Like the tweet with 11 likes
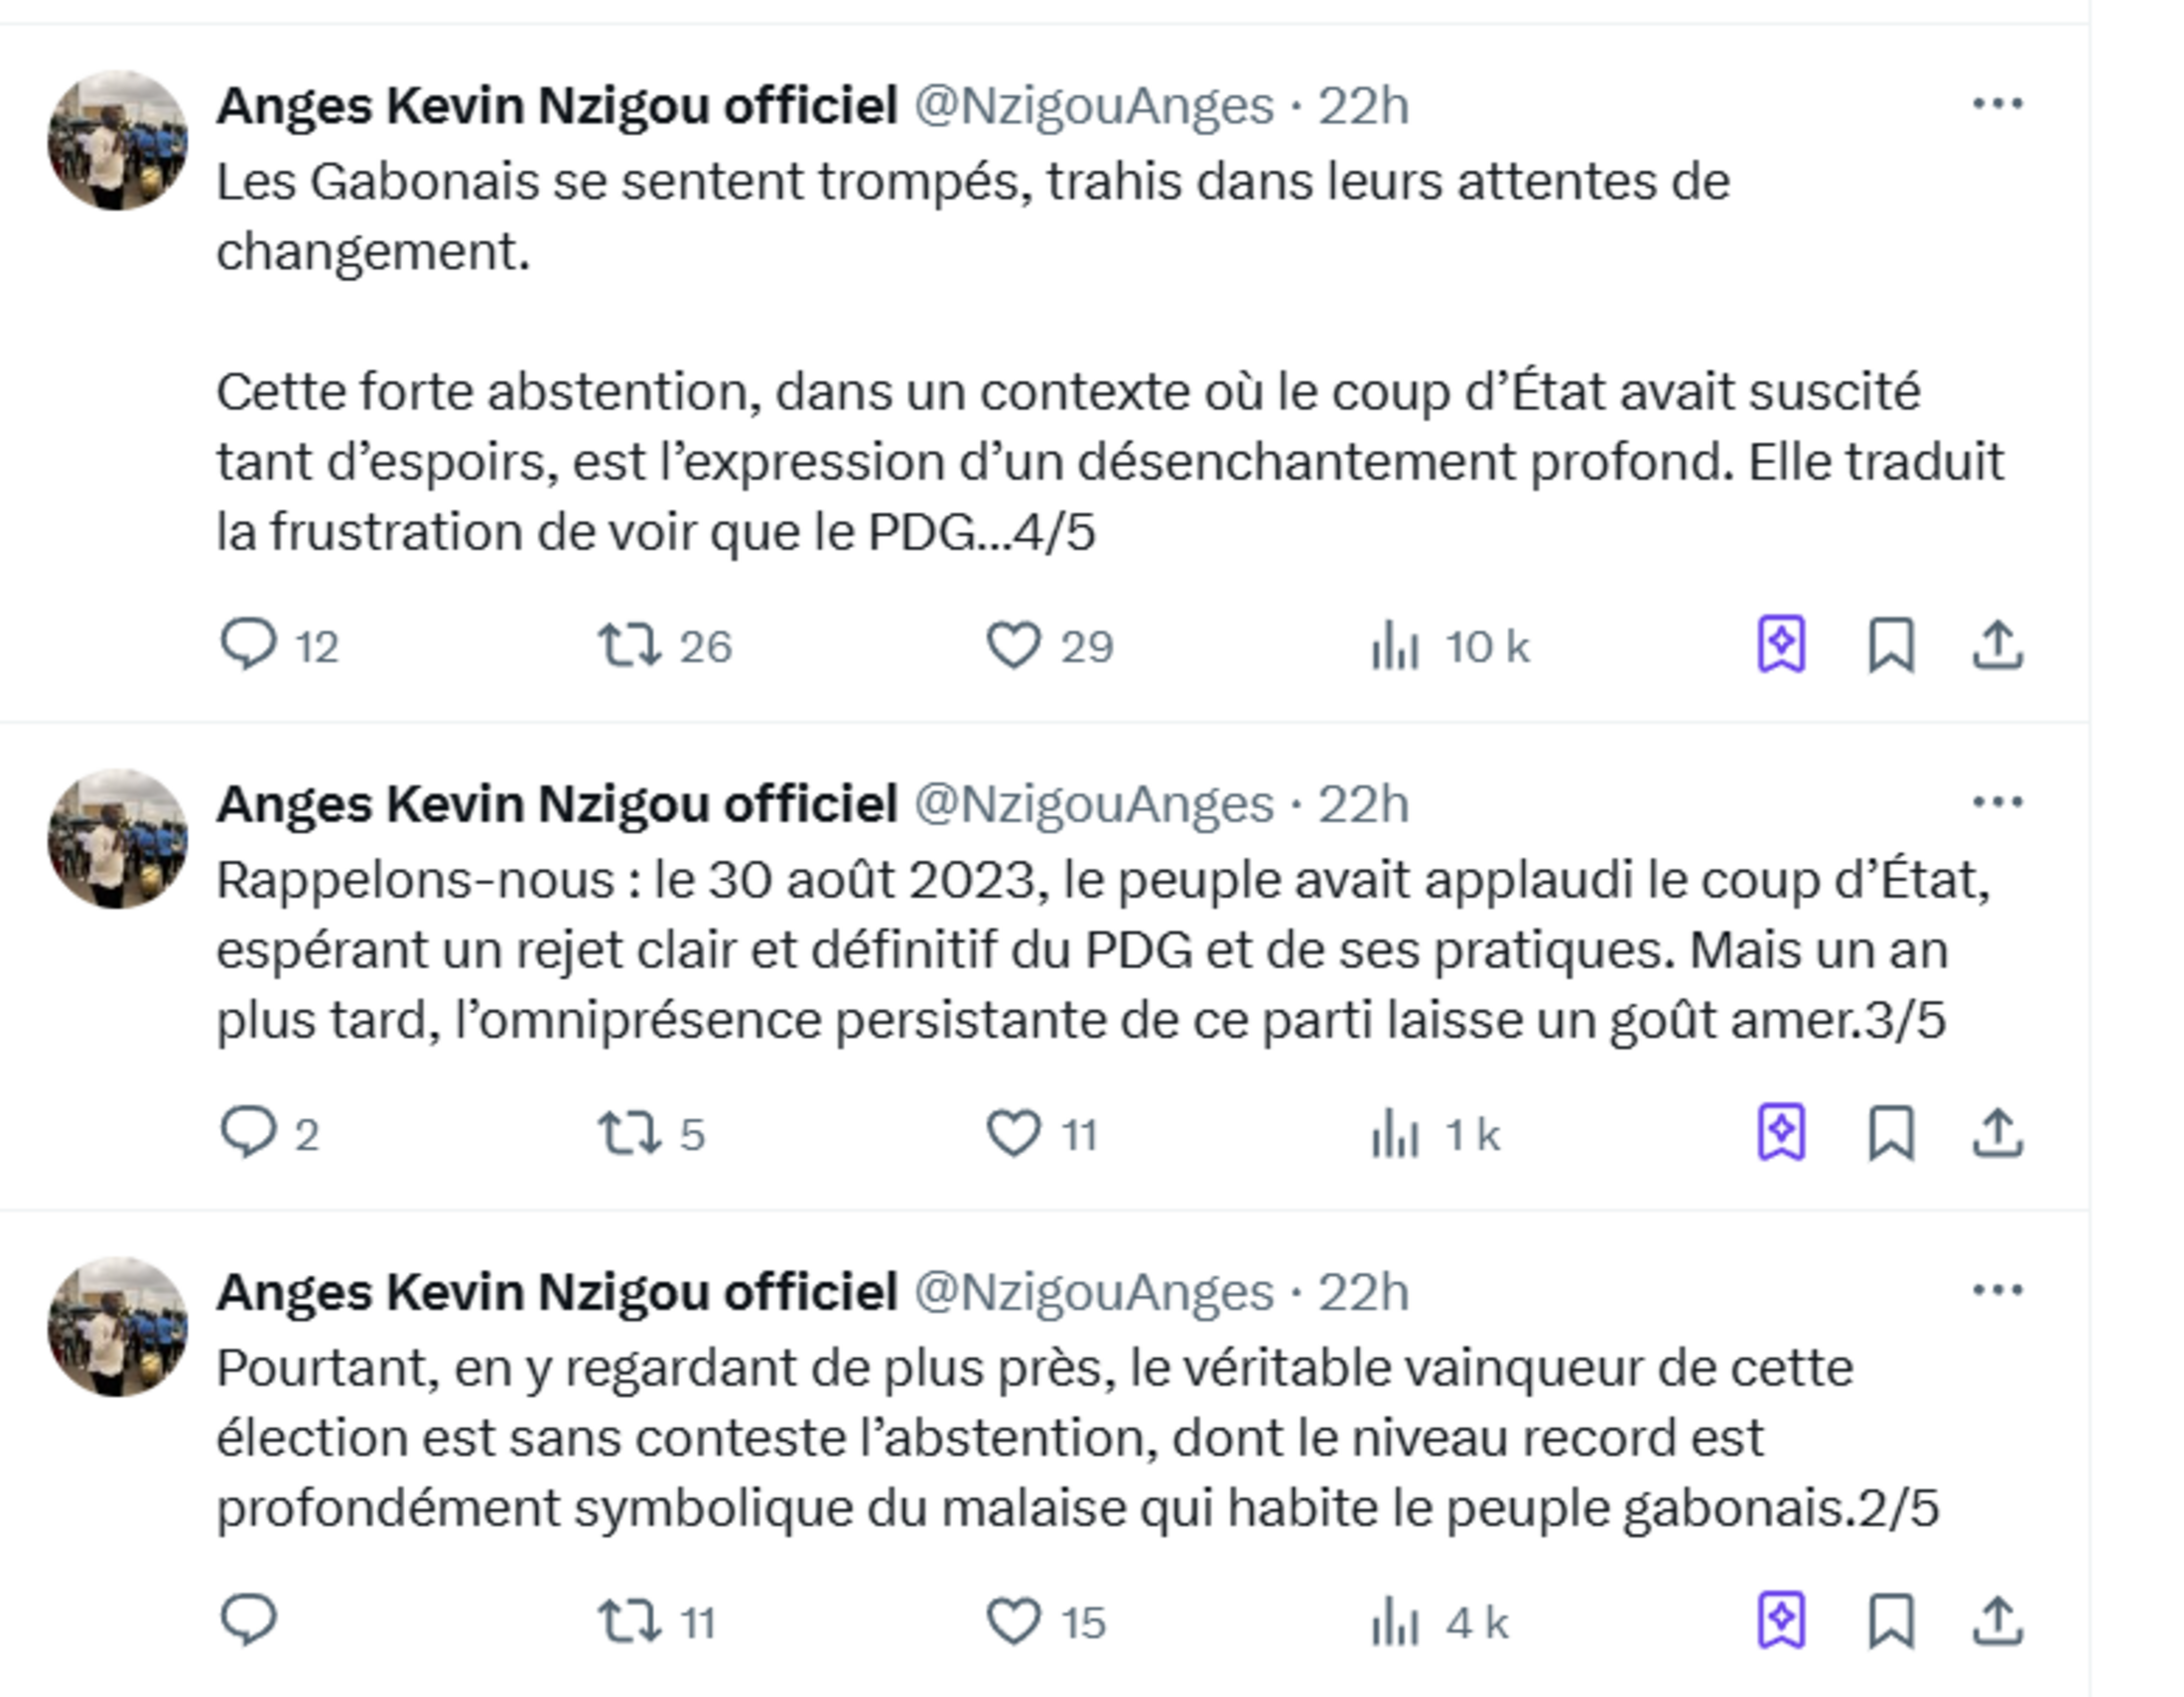This screenshot has height=1697, width=2184. click(x=1013, y=1133)
